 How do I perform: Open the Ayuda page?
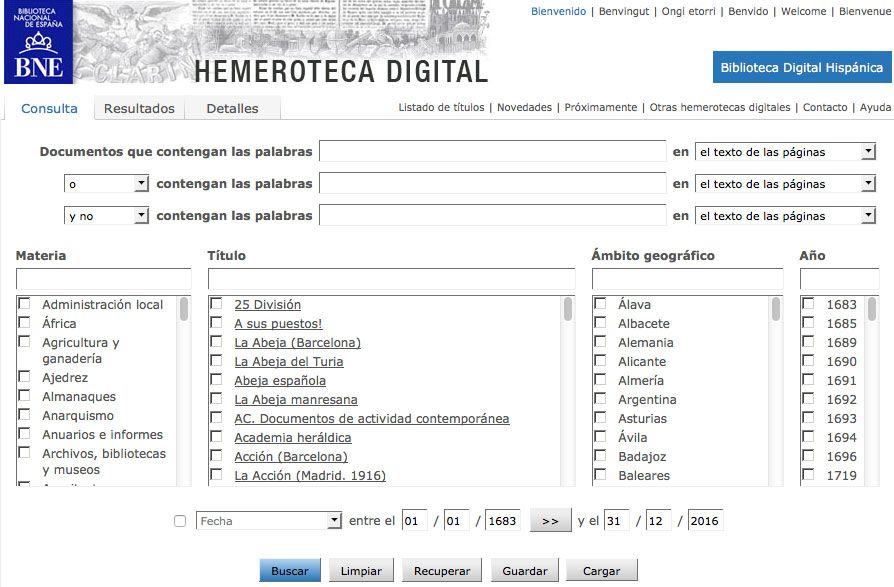[875, 107]
